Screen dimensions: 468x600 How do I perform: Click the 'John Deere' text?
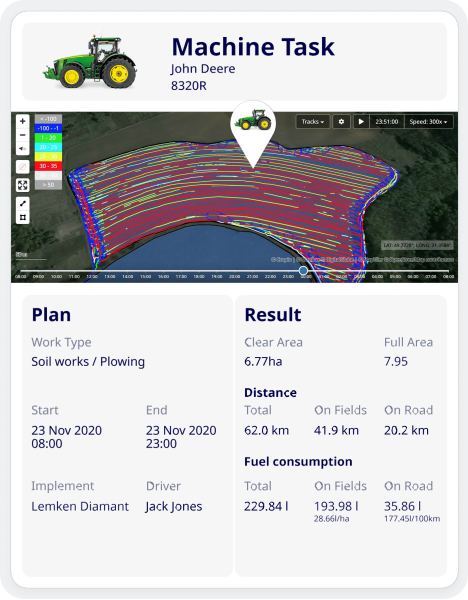point(203,69)
